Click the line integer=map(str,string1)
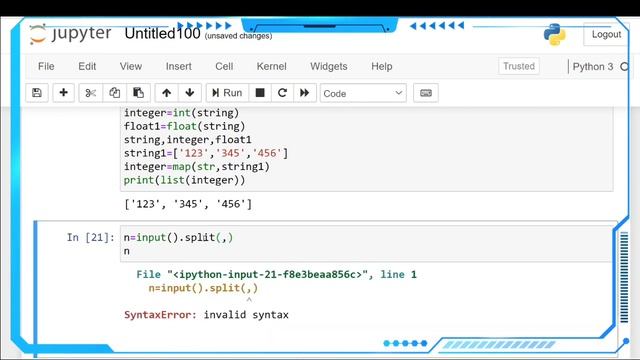640x360 pixels. click(197, 167)
